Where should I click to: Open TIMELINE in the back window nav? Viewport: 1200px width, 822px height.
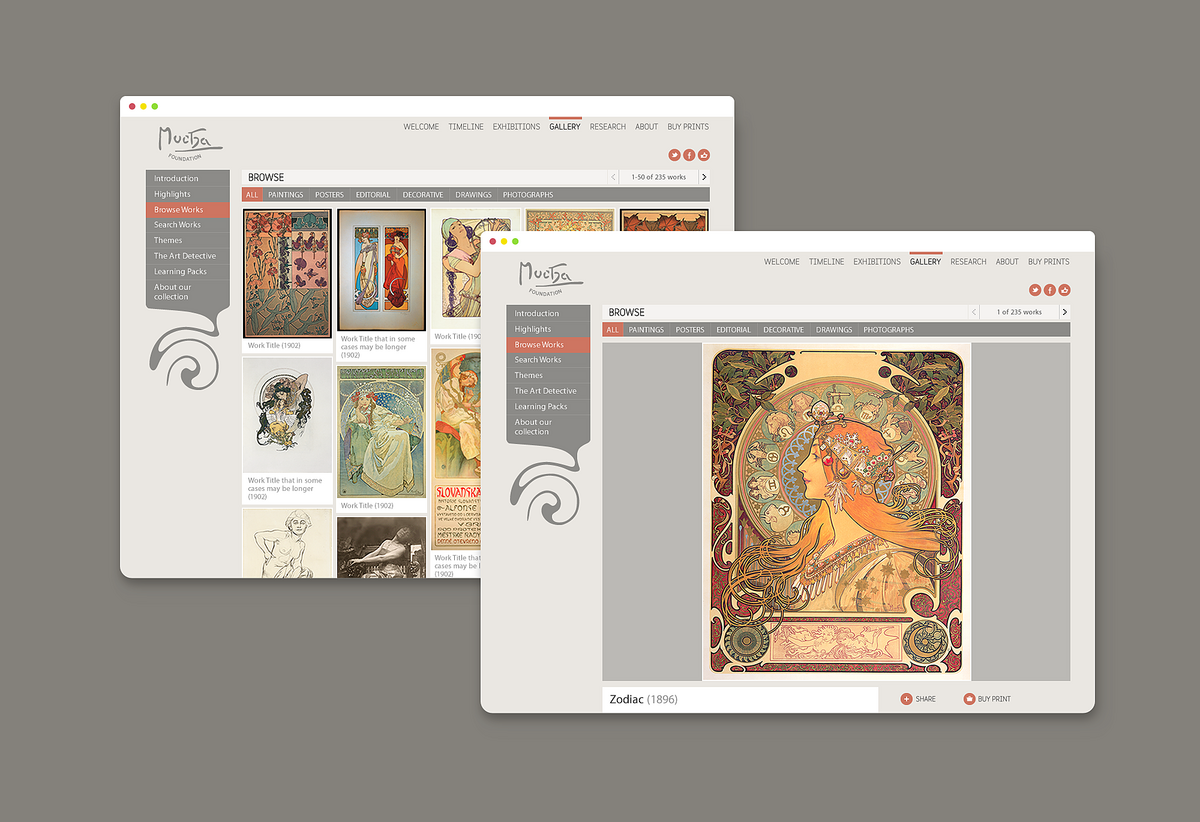(466, 127)
